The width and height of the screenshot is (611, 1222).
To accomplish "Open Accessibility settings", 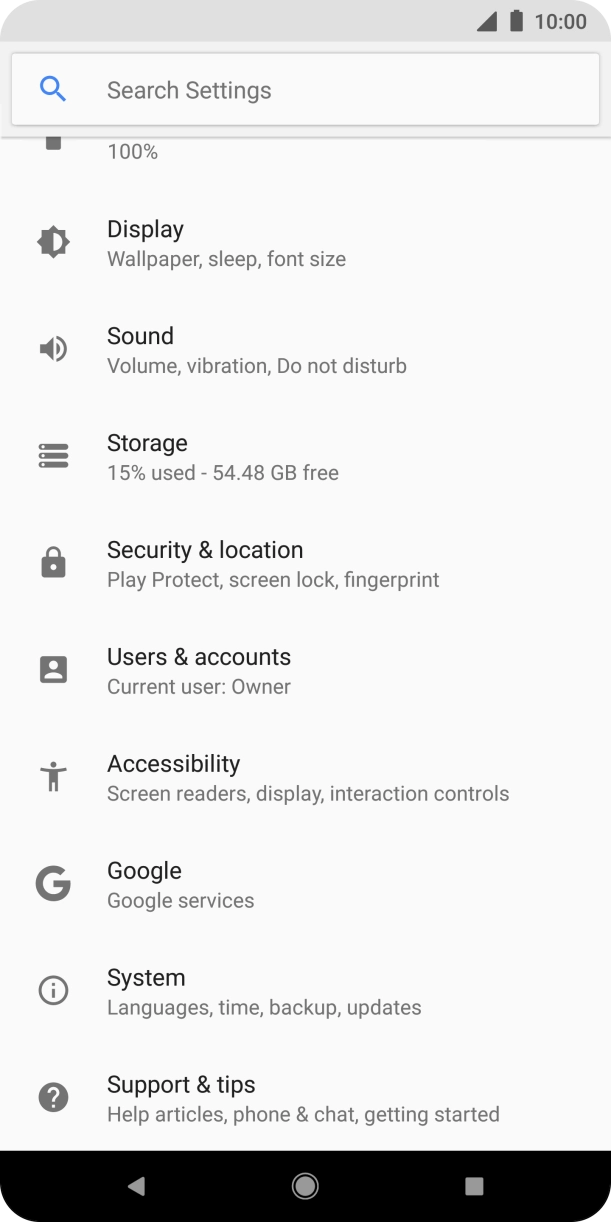I will (307, 778).
